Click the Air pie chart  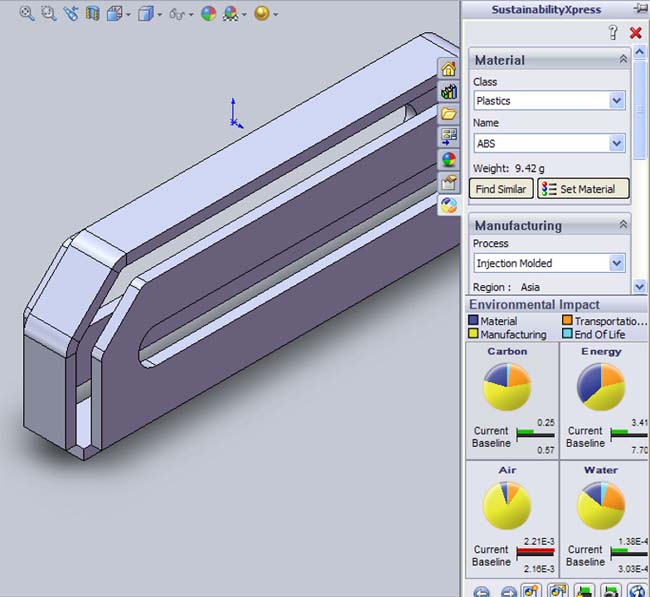(507, 505)
